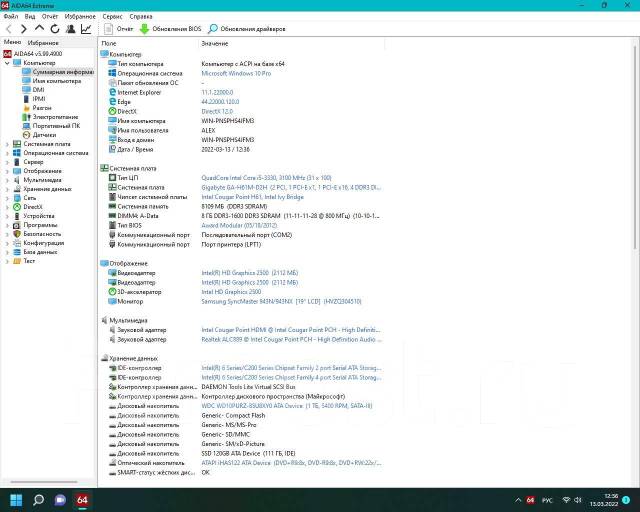Viewport: 640px width, 512px height.
Task: Open taskbar Search icon
Action: (38, 500)
